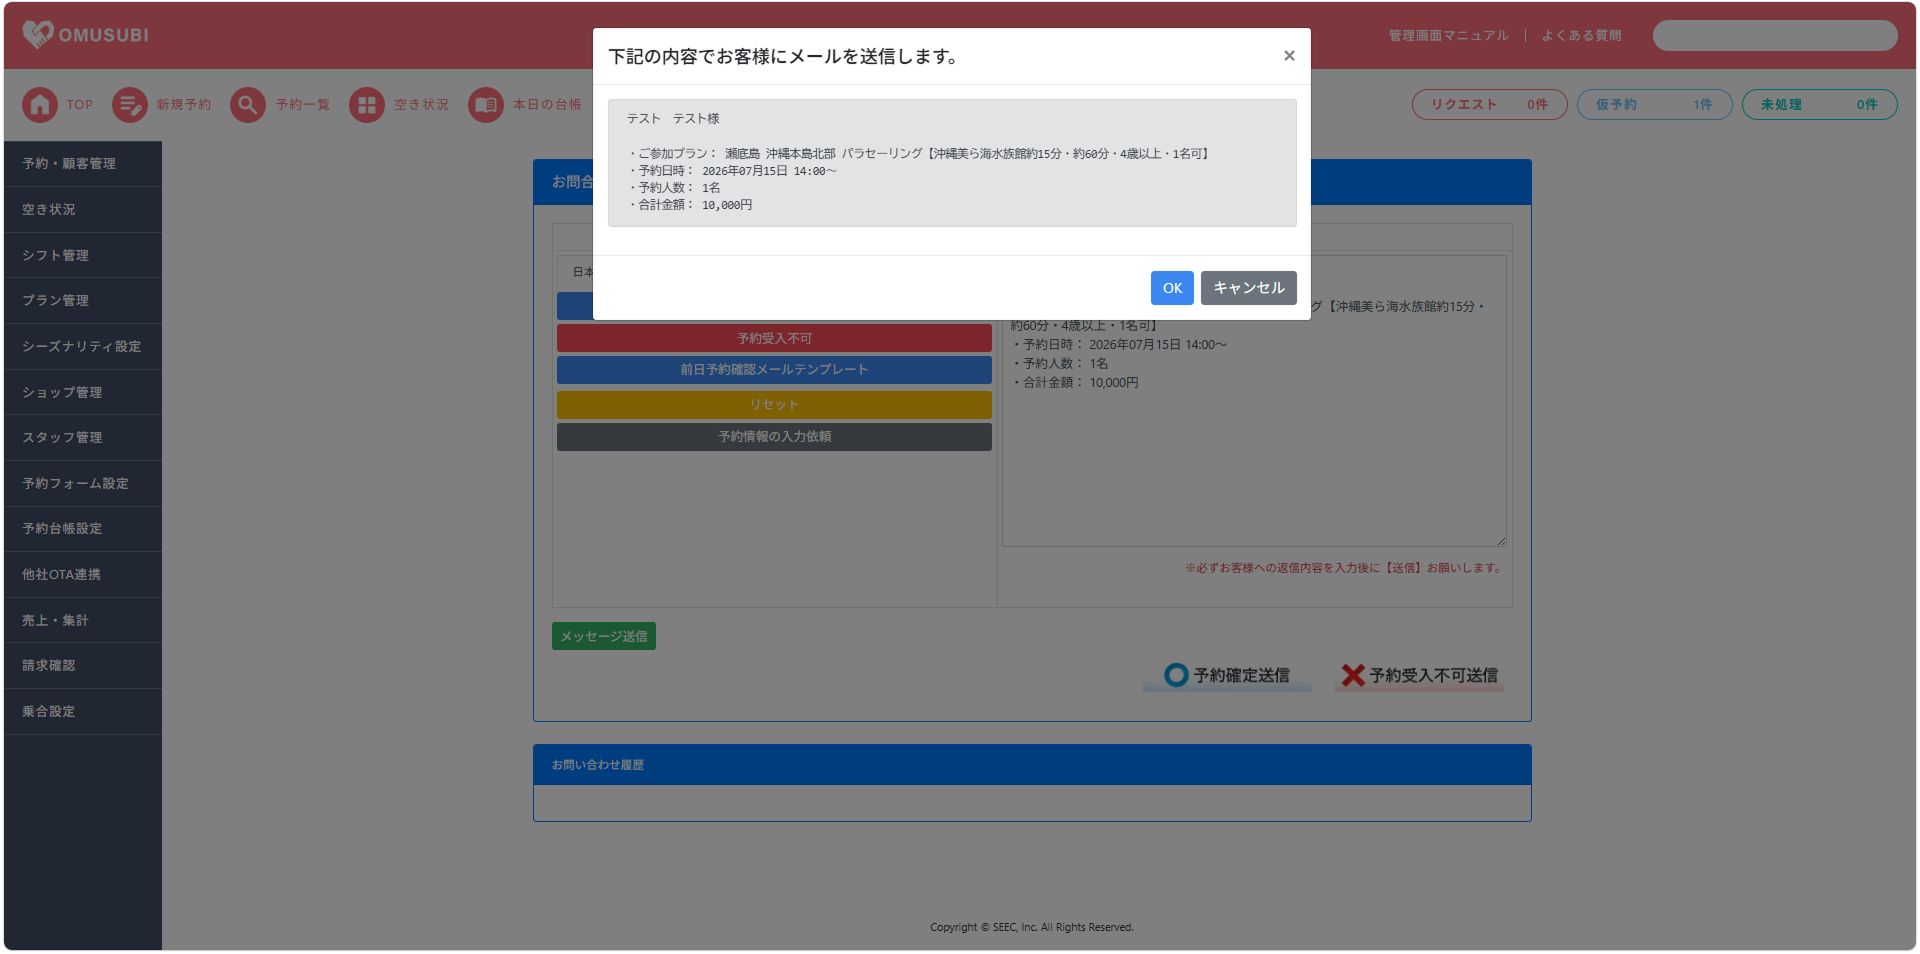Open プラン管理 in the sidebar
Viewport: 1920px width, 954px height.
[x=83, y=300]
